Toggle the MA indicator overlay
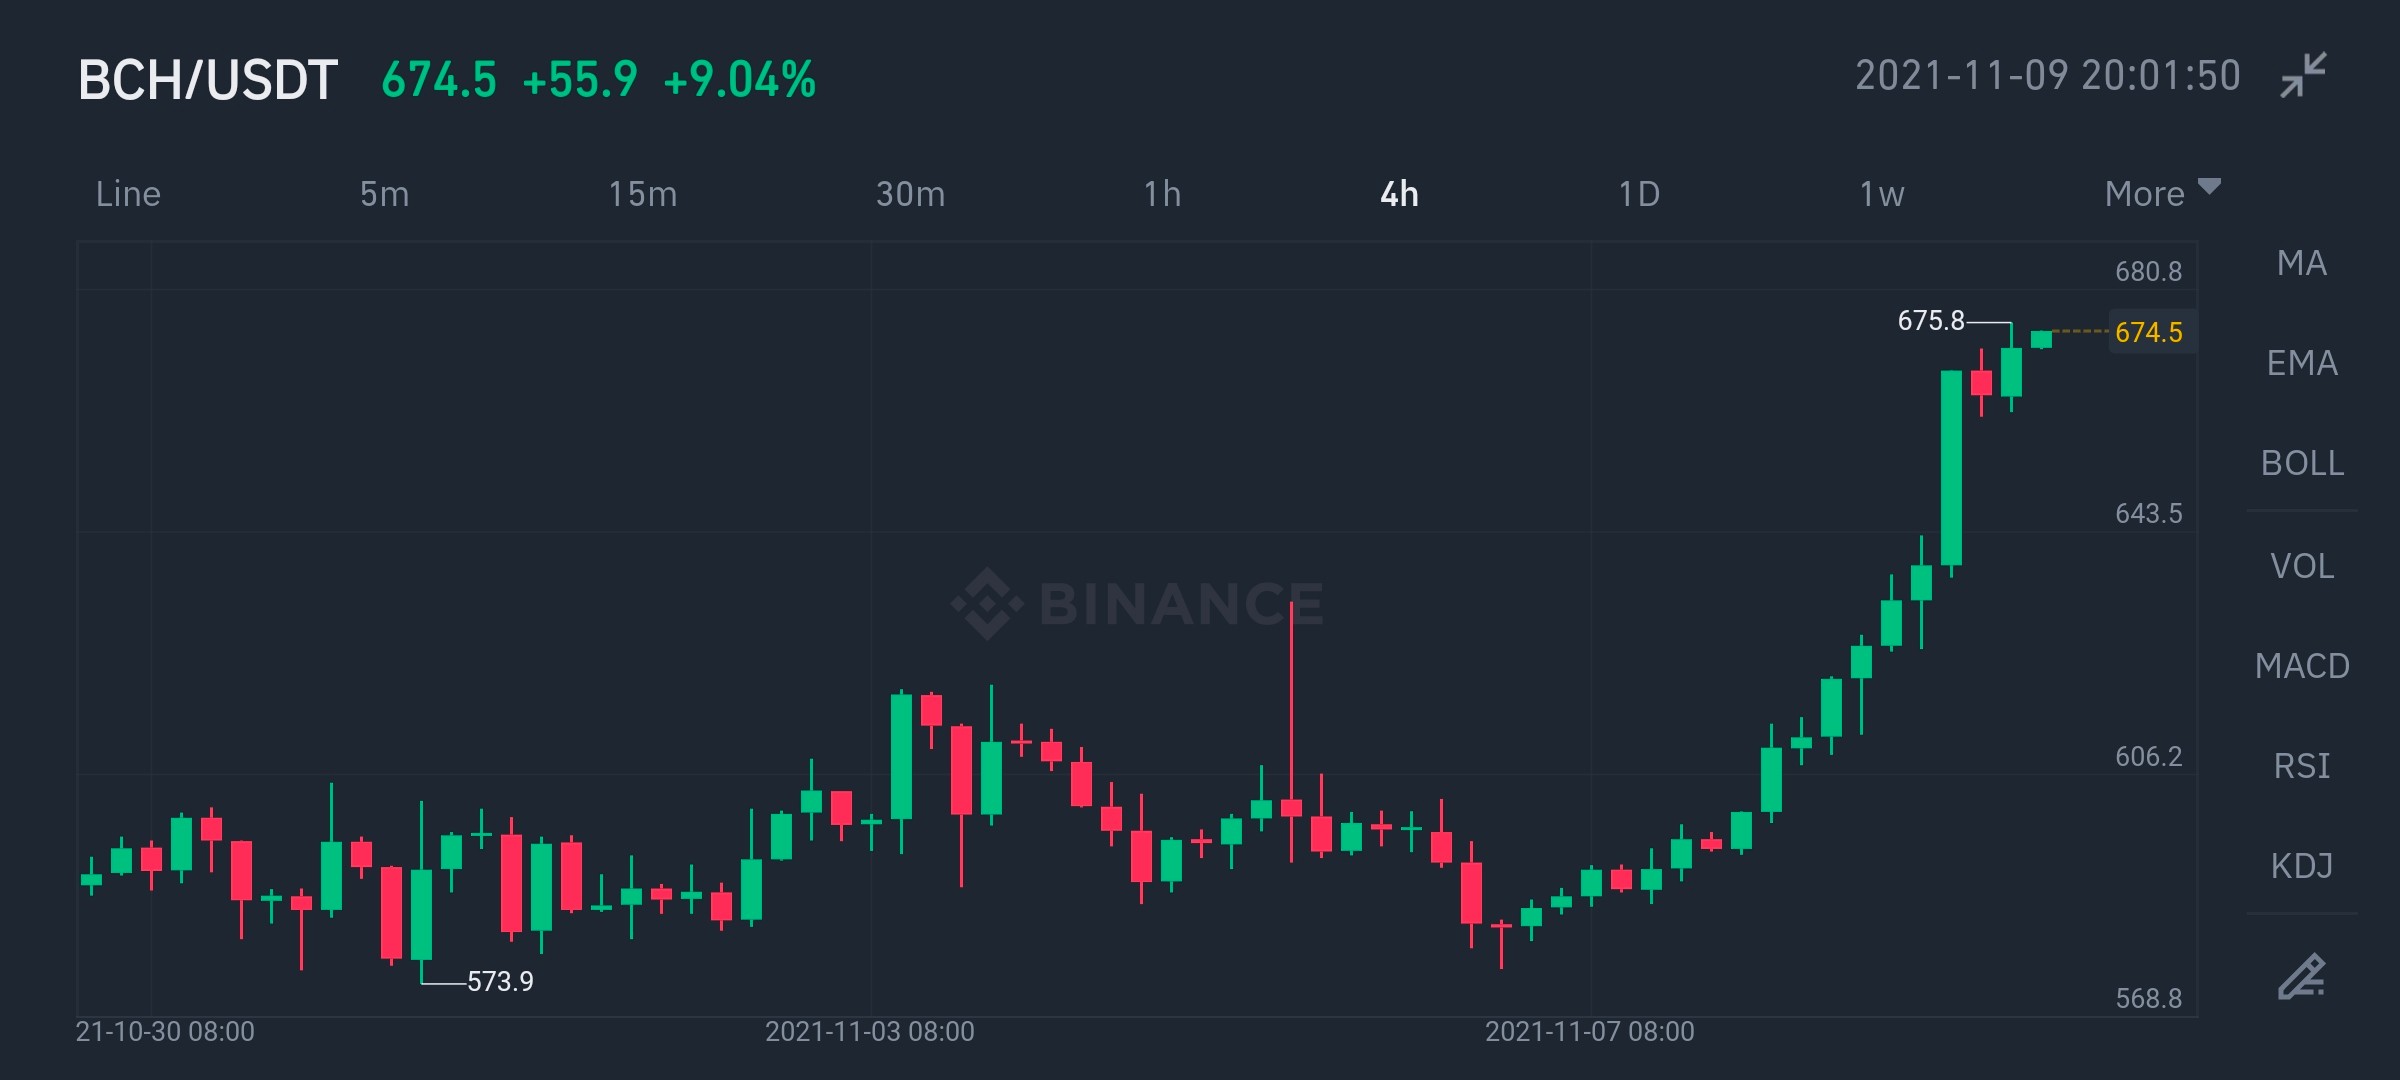Screen dimensions: 2400x1080 2302,263
